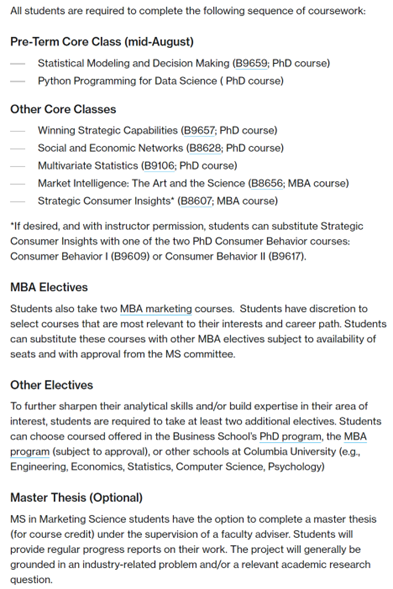Visit the B8607 course link

point(196,201)
